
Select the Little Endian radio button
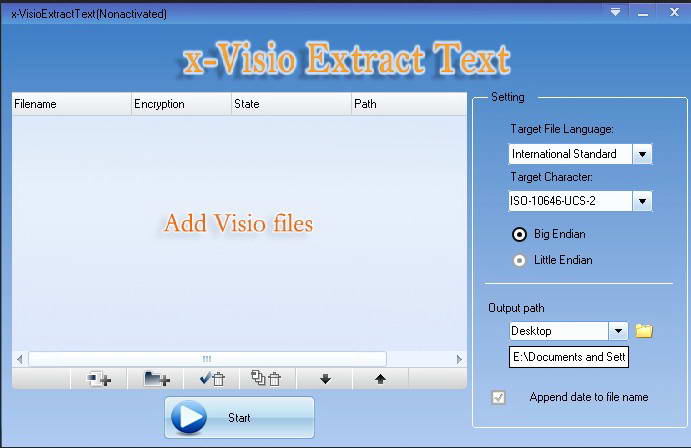519,260
